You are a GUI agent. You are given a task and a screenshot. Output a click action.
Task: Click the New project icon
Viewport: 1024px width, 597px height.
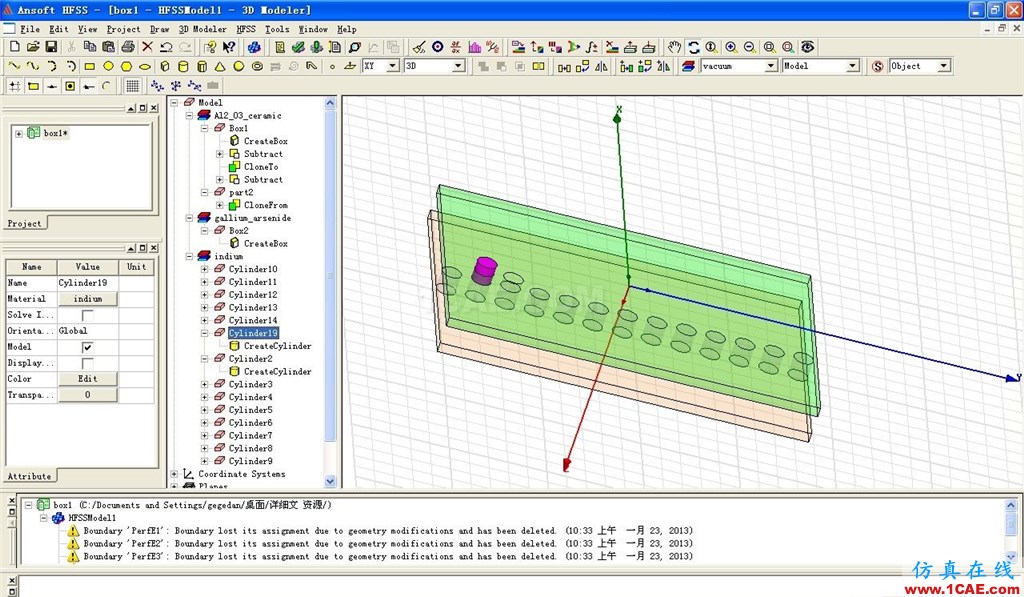pos(14,47)
